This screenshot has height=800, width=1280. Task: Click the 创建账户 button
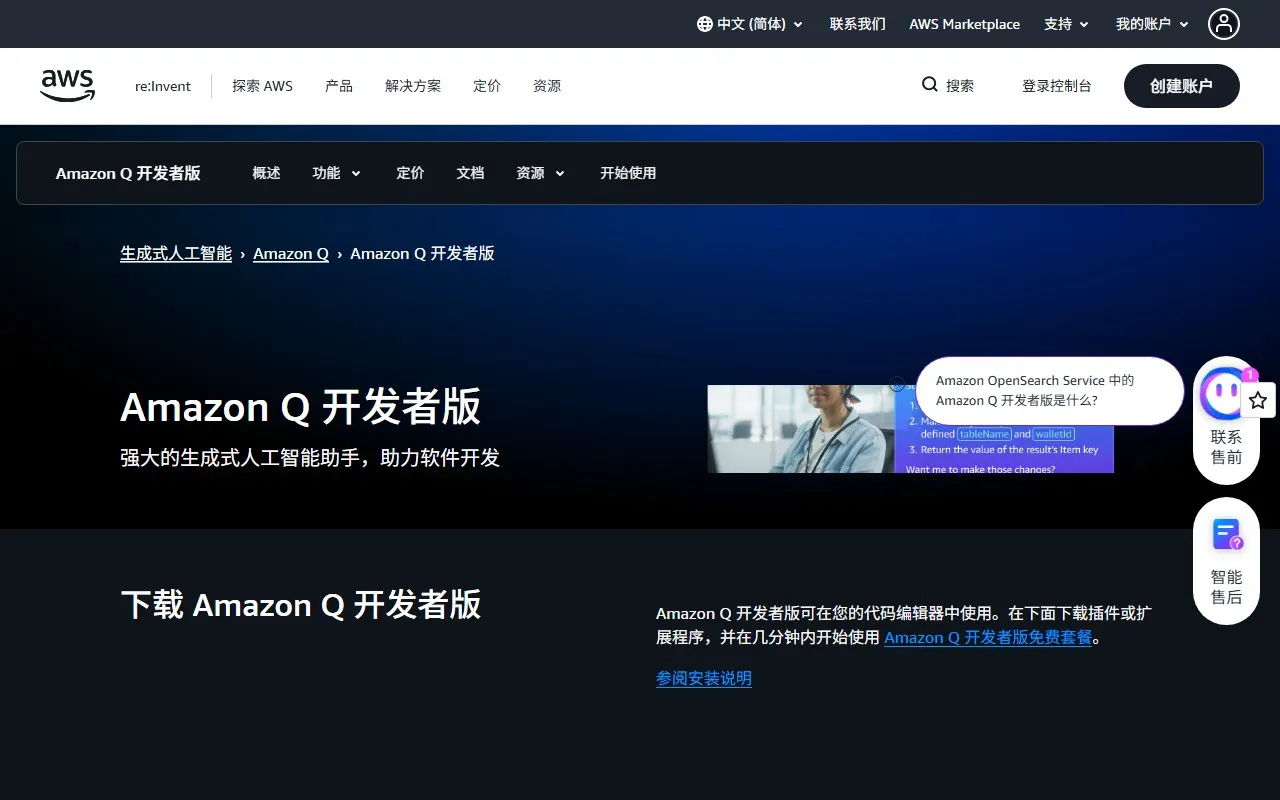[1181, 86]
